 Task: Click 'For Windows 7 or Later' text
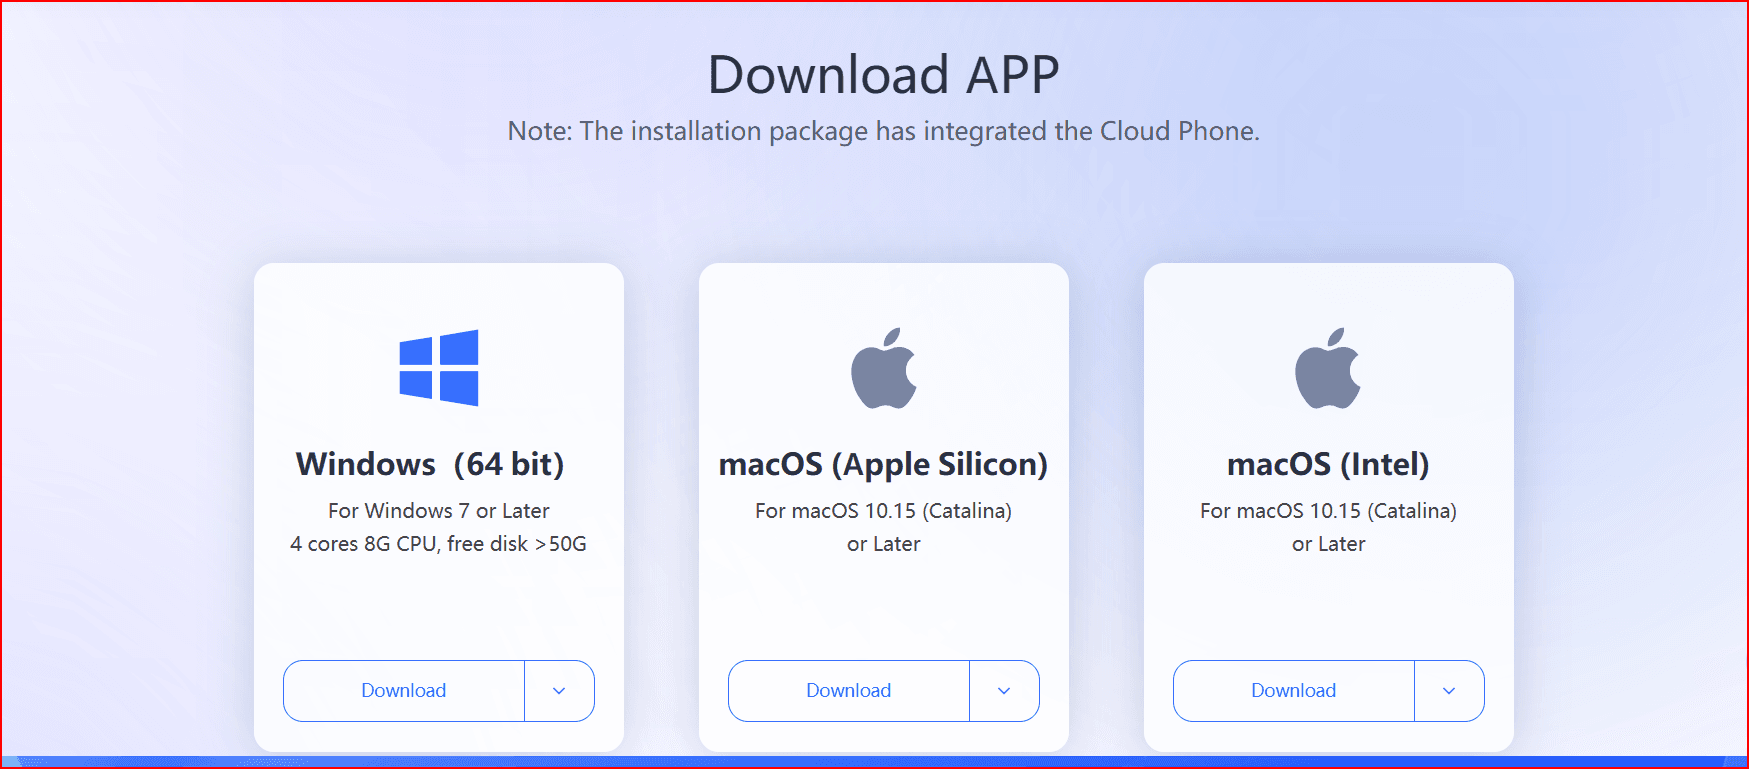click(x=439, y=510)
